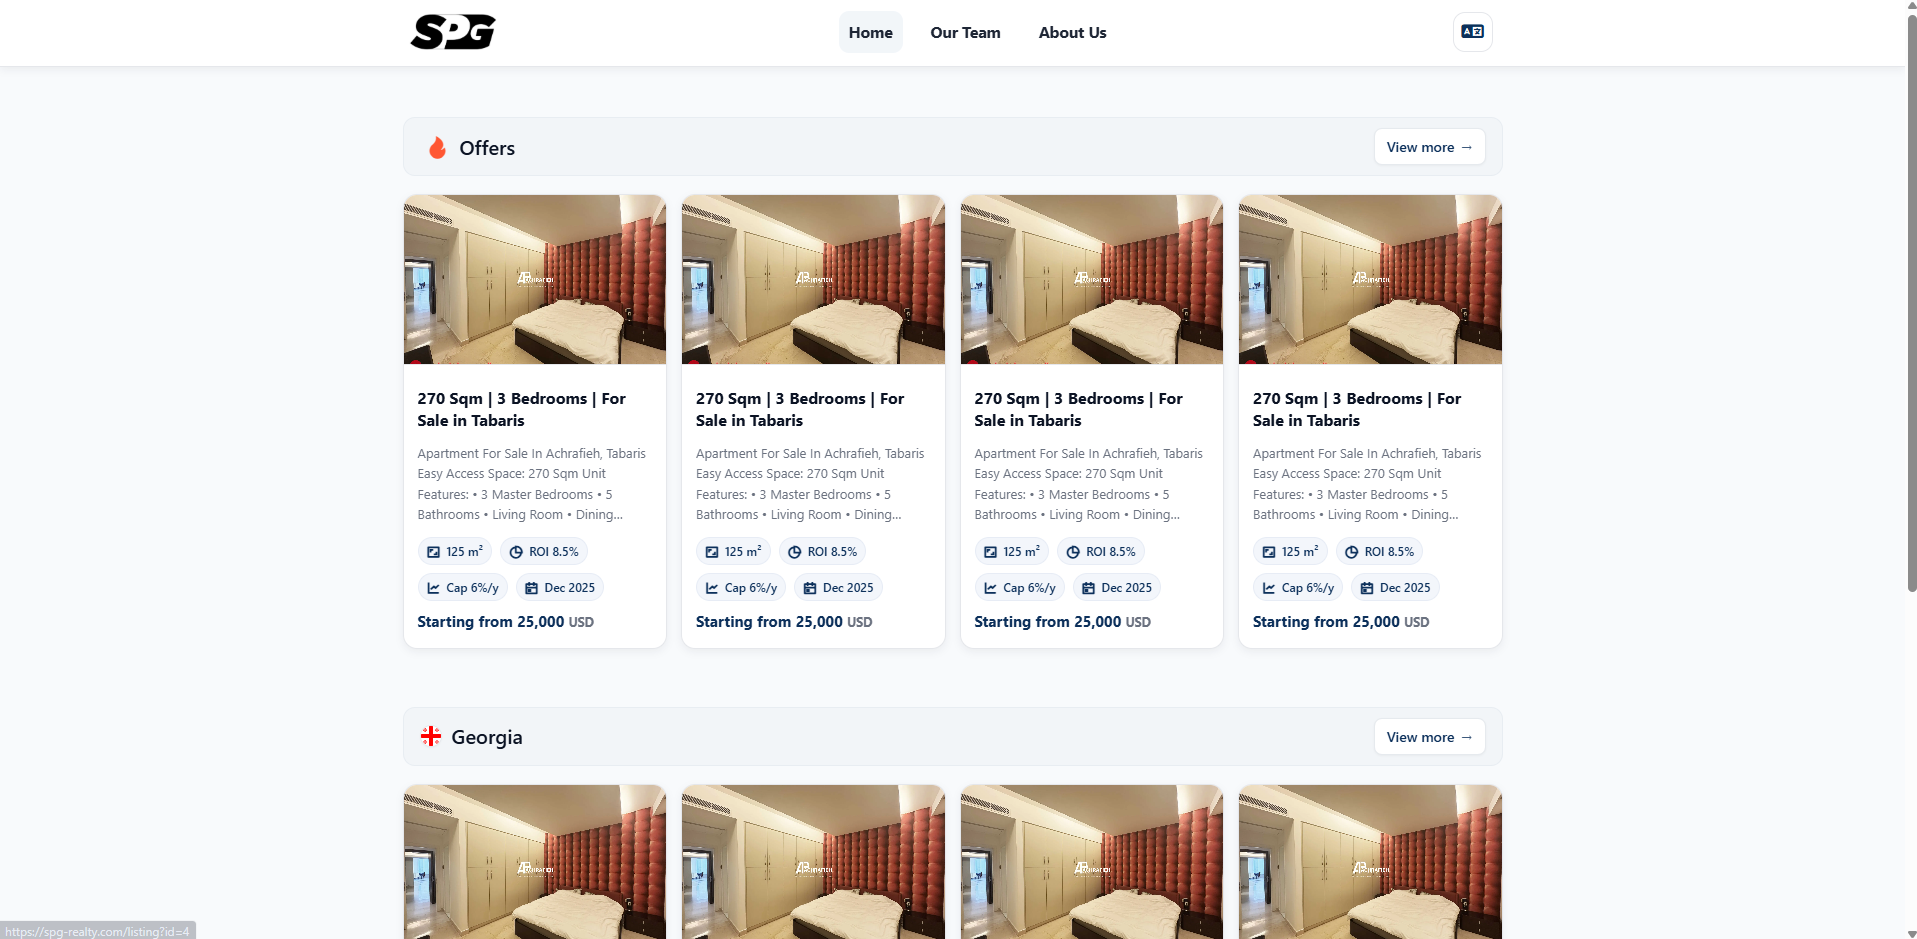Click area icon on first offer card
The image size is (1917, 939).
pos(433,552)
